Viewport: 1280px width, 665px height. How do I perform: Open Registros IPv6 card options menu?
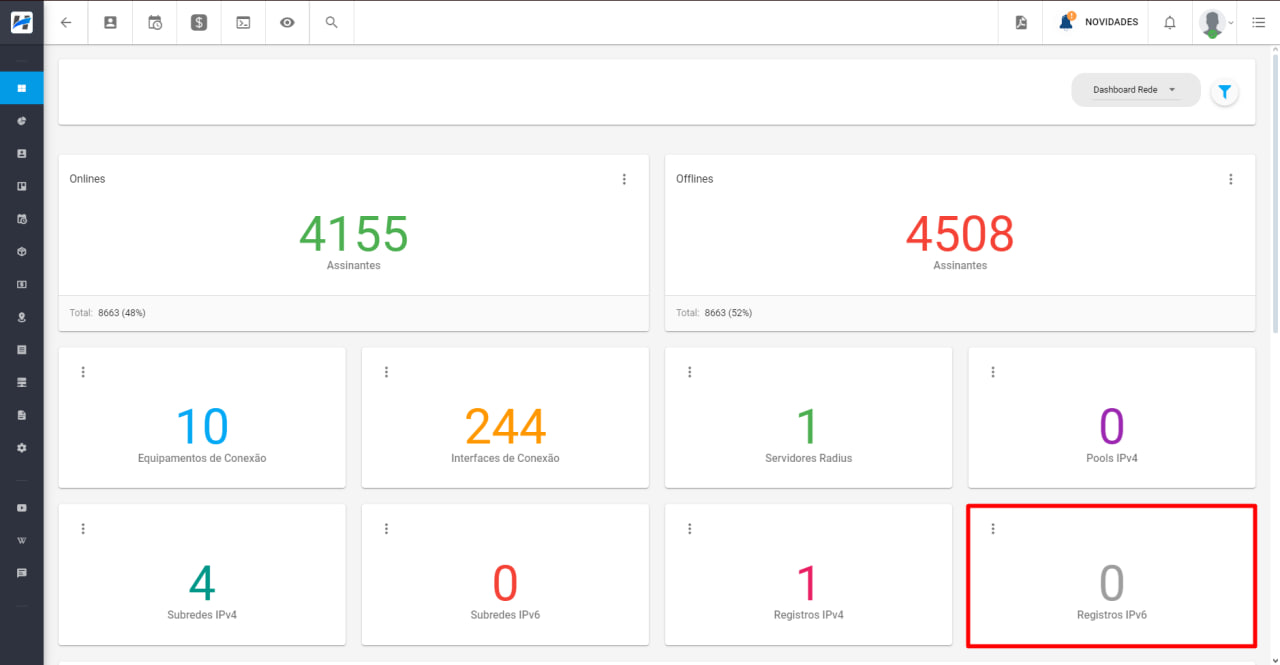993,529
